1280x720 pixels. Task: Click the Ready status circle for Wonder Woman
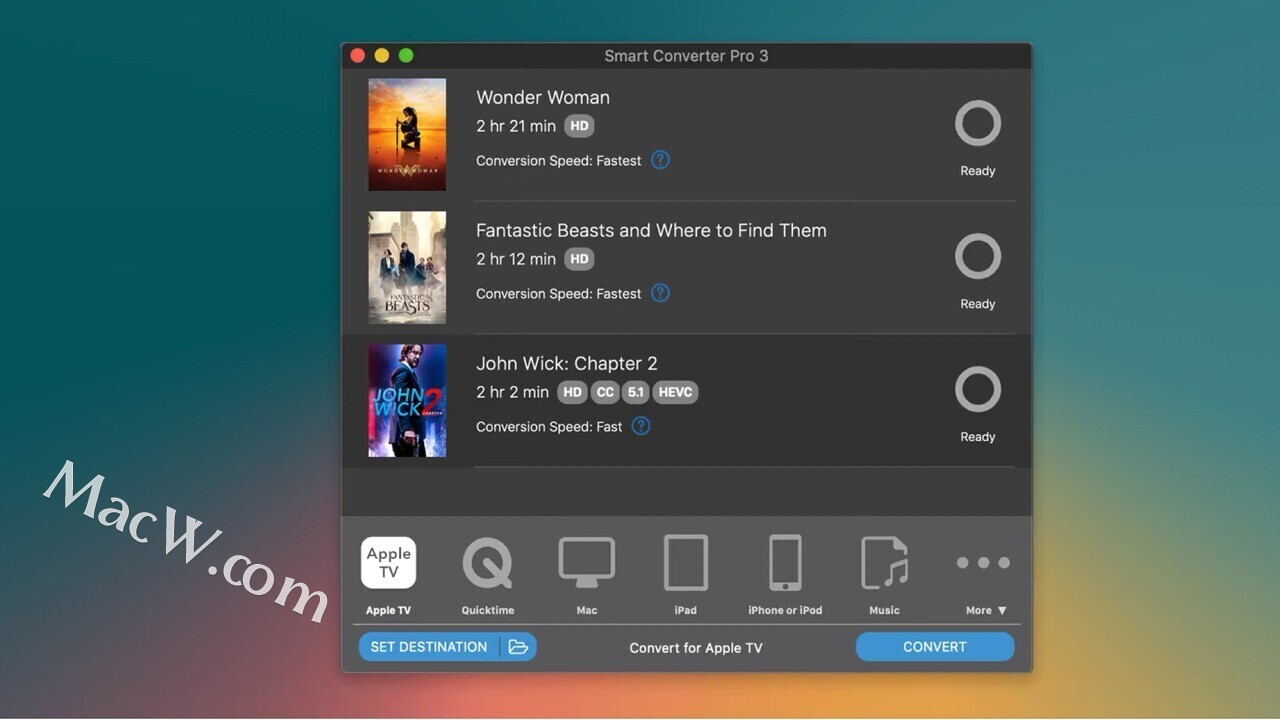click(x=978, y=124)
